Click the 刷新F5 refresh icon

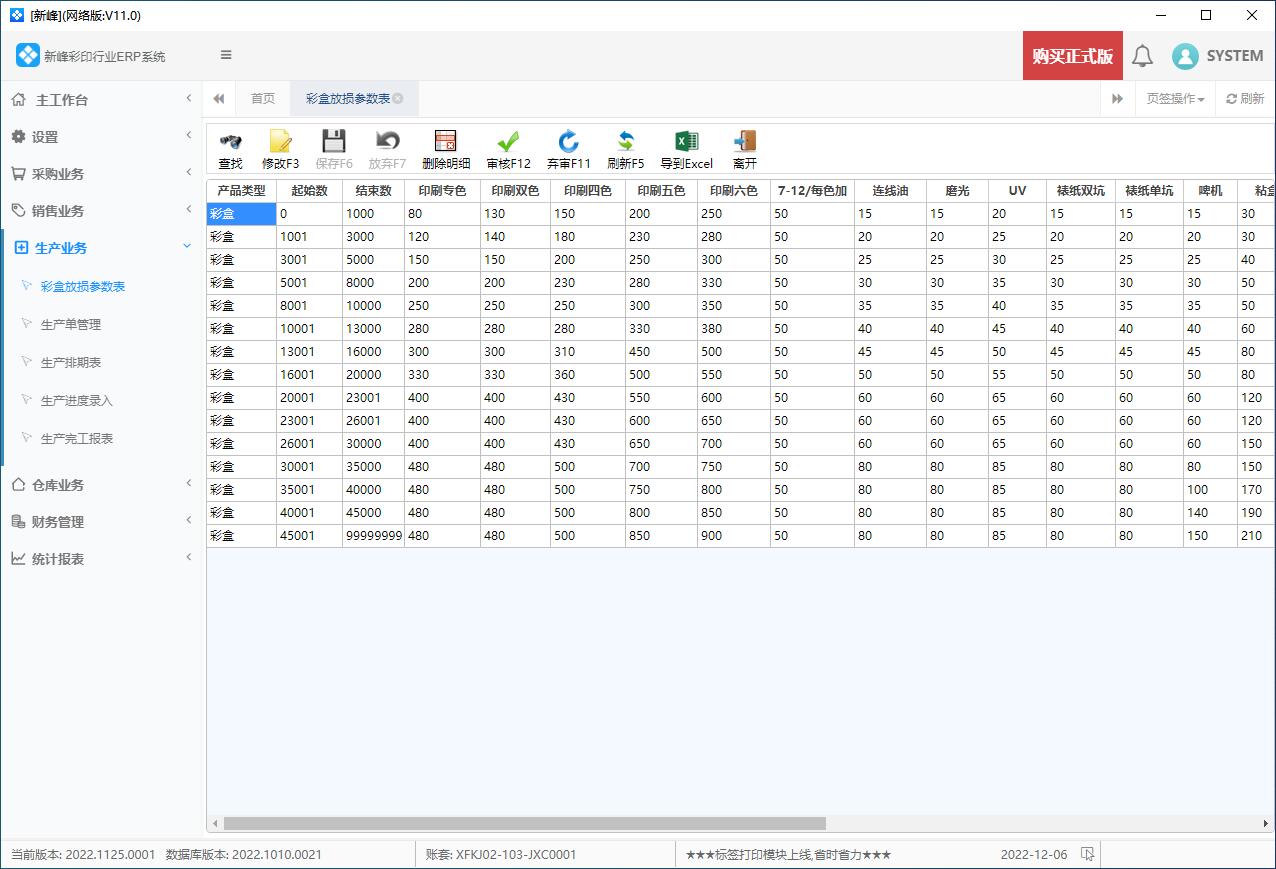[x=626, y=141]
